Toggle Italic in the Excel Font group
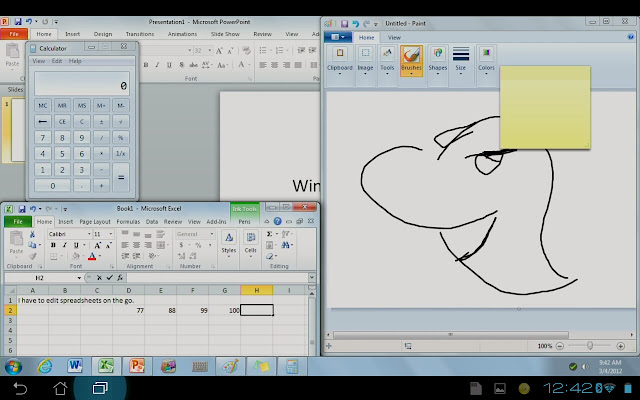The width and height of the screenshot is (640, 400). [x=64, y=245]
